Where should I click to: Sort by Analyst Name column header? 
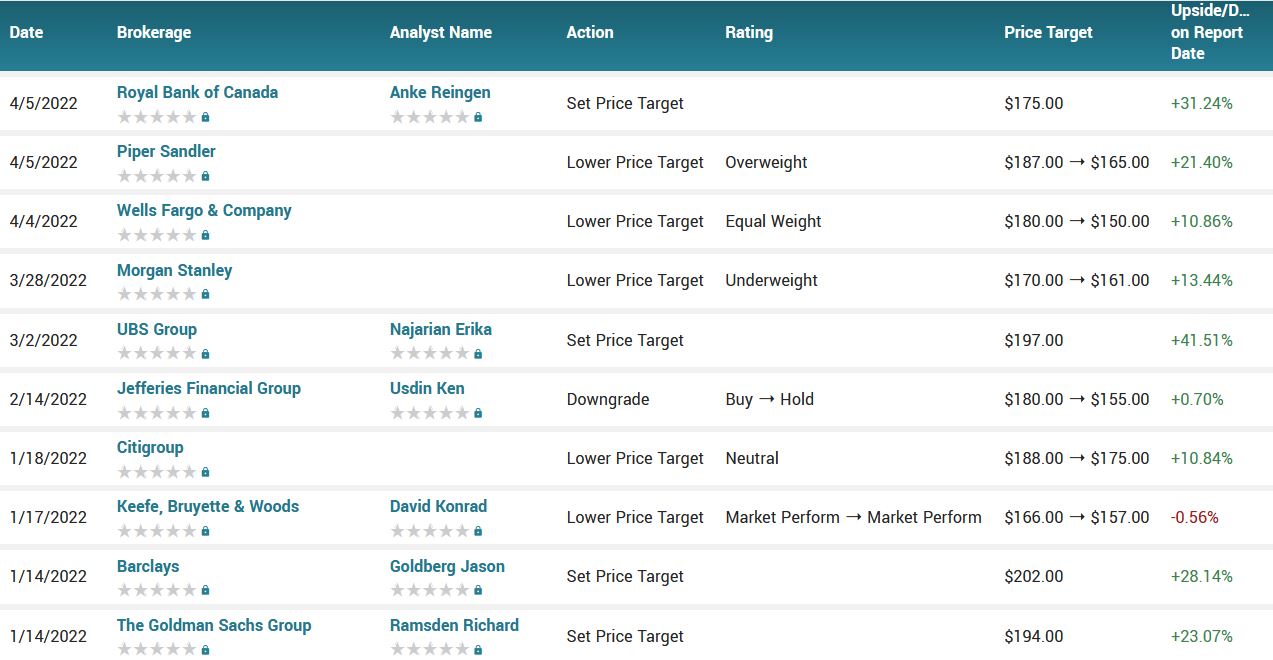441,32
